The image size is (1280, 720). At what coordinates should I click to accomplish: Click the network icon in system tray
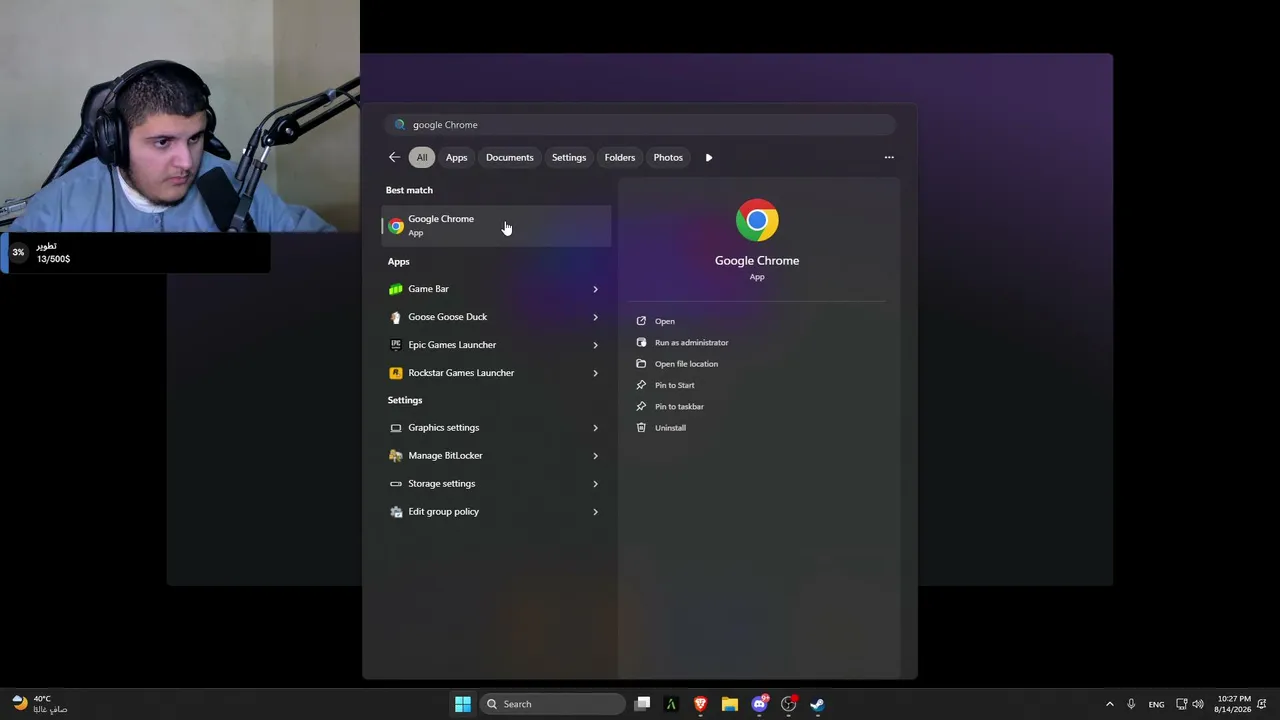pos(1181,704)
